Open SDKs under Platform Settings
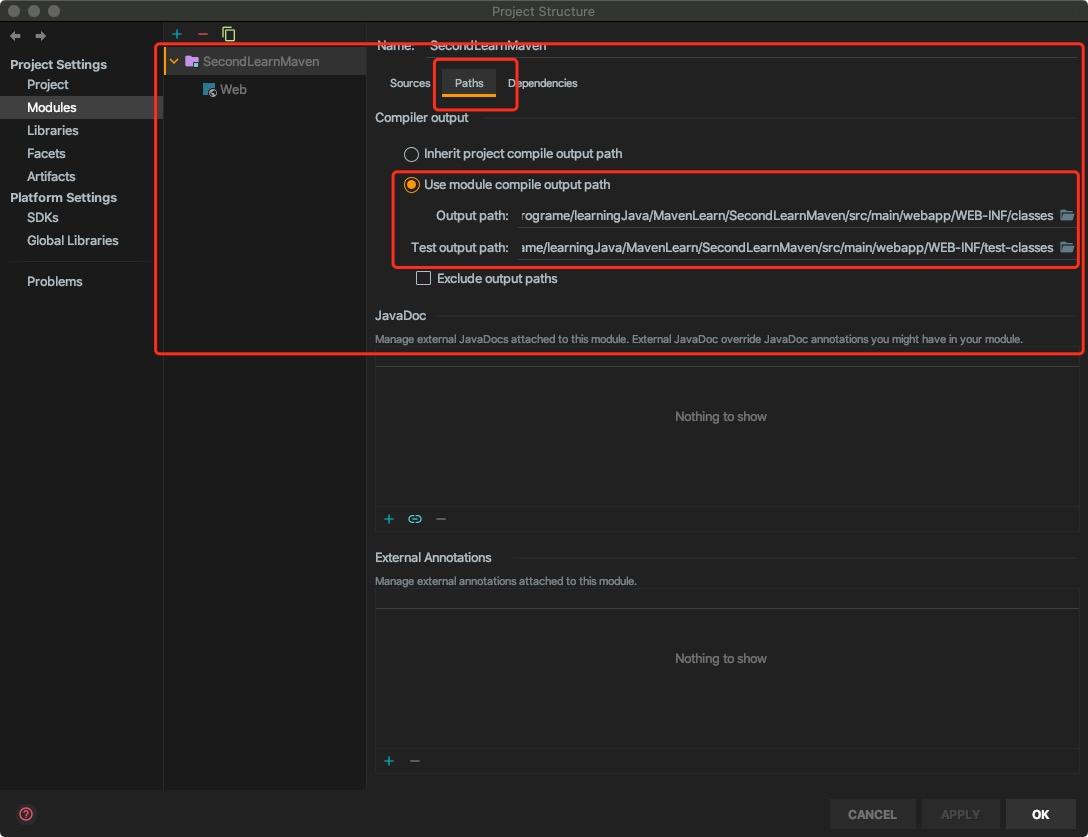 [42, 217]
